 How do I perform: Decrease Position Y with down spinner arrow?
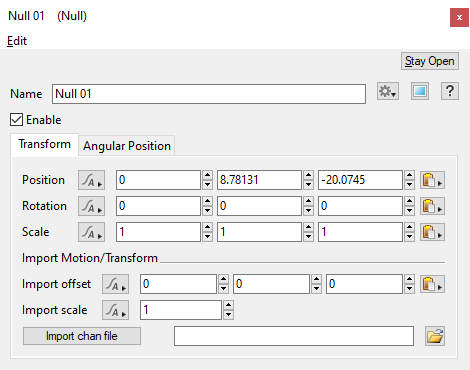pos(308,185)
